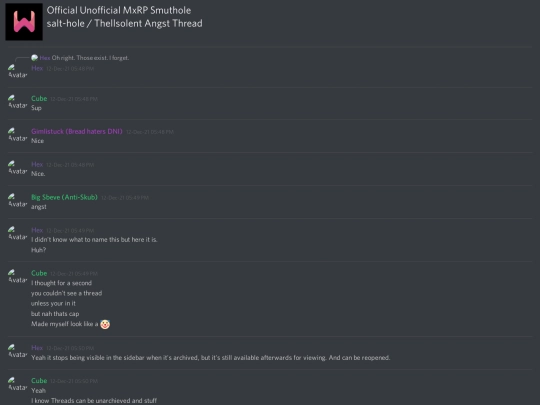Viewport: 540px width, 405px height.
Task: Click Cube's avatar beside the "Yeah" message
Action: coord(18,384)
